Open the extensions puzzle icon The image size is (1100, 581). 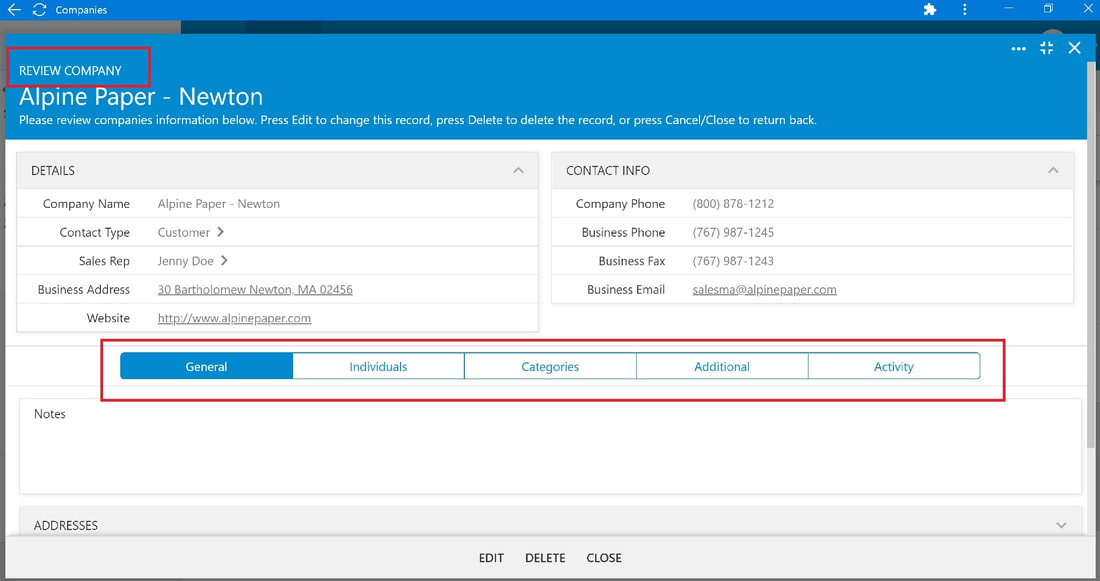(930, 9)
